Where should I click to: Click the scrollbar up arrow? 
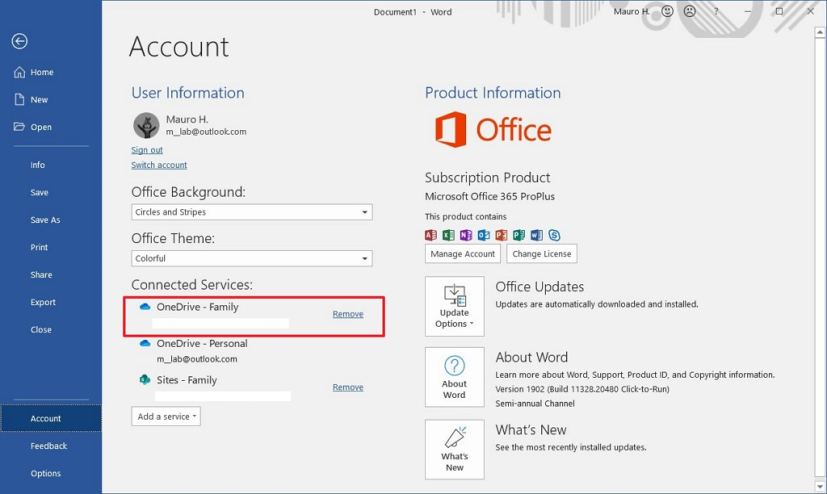point(820,33)
